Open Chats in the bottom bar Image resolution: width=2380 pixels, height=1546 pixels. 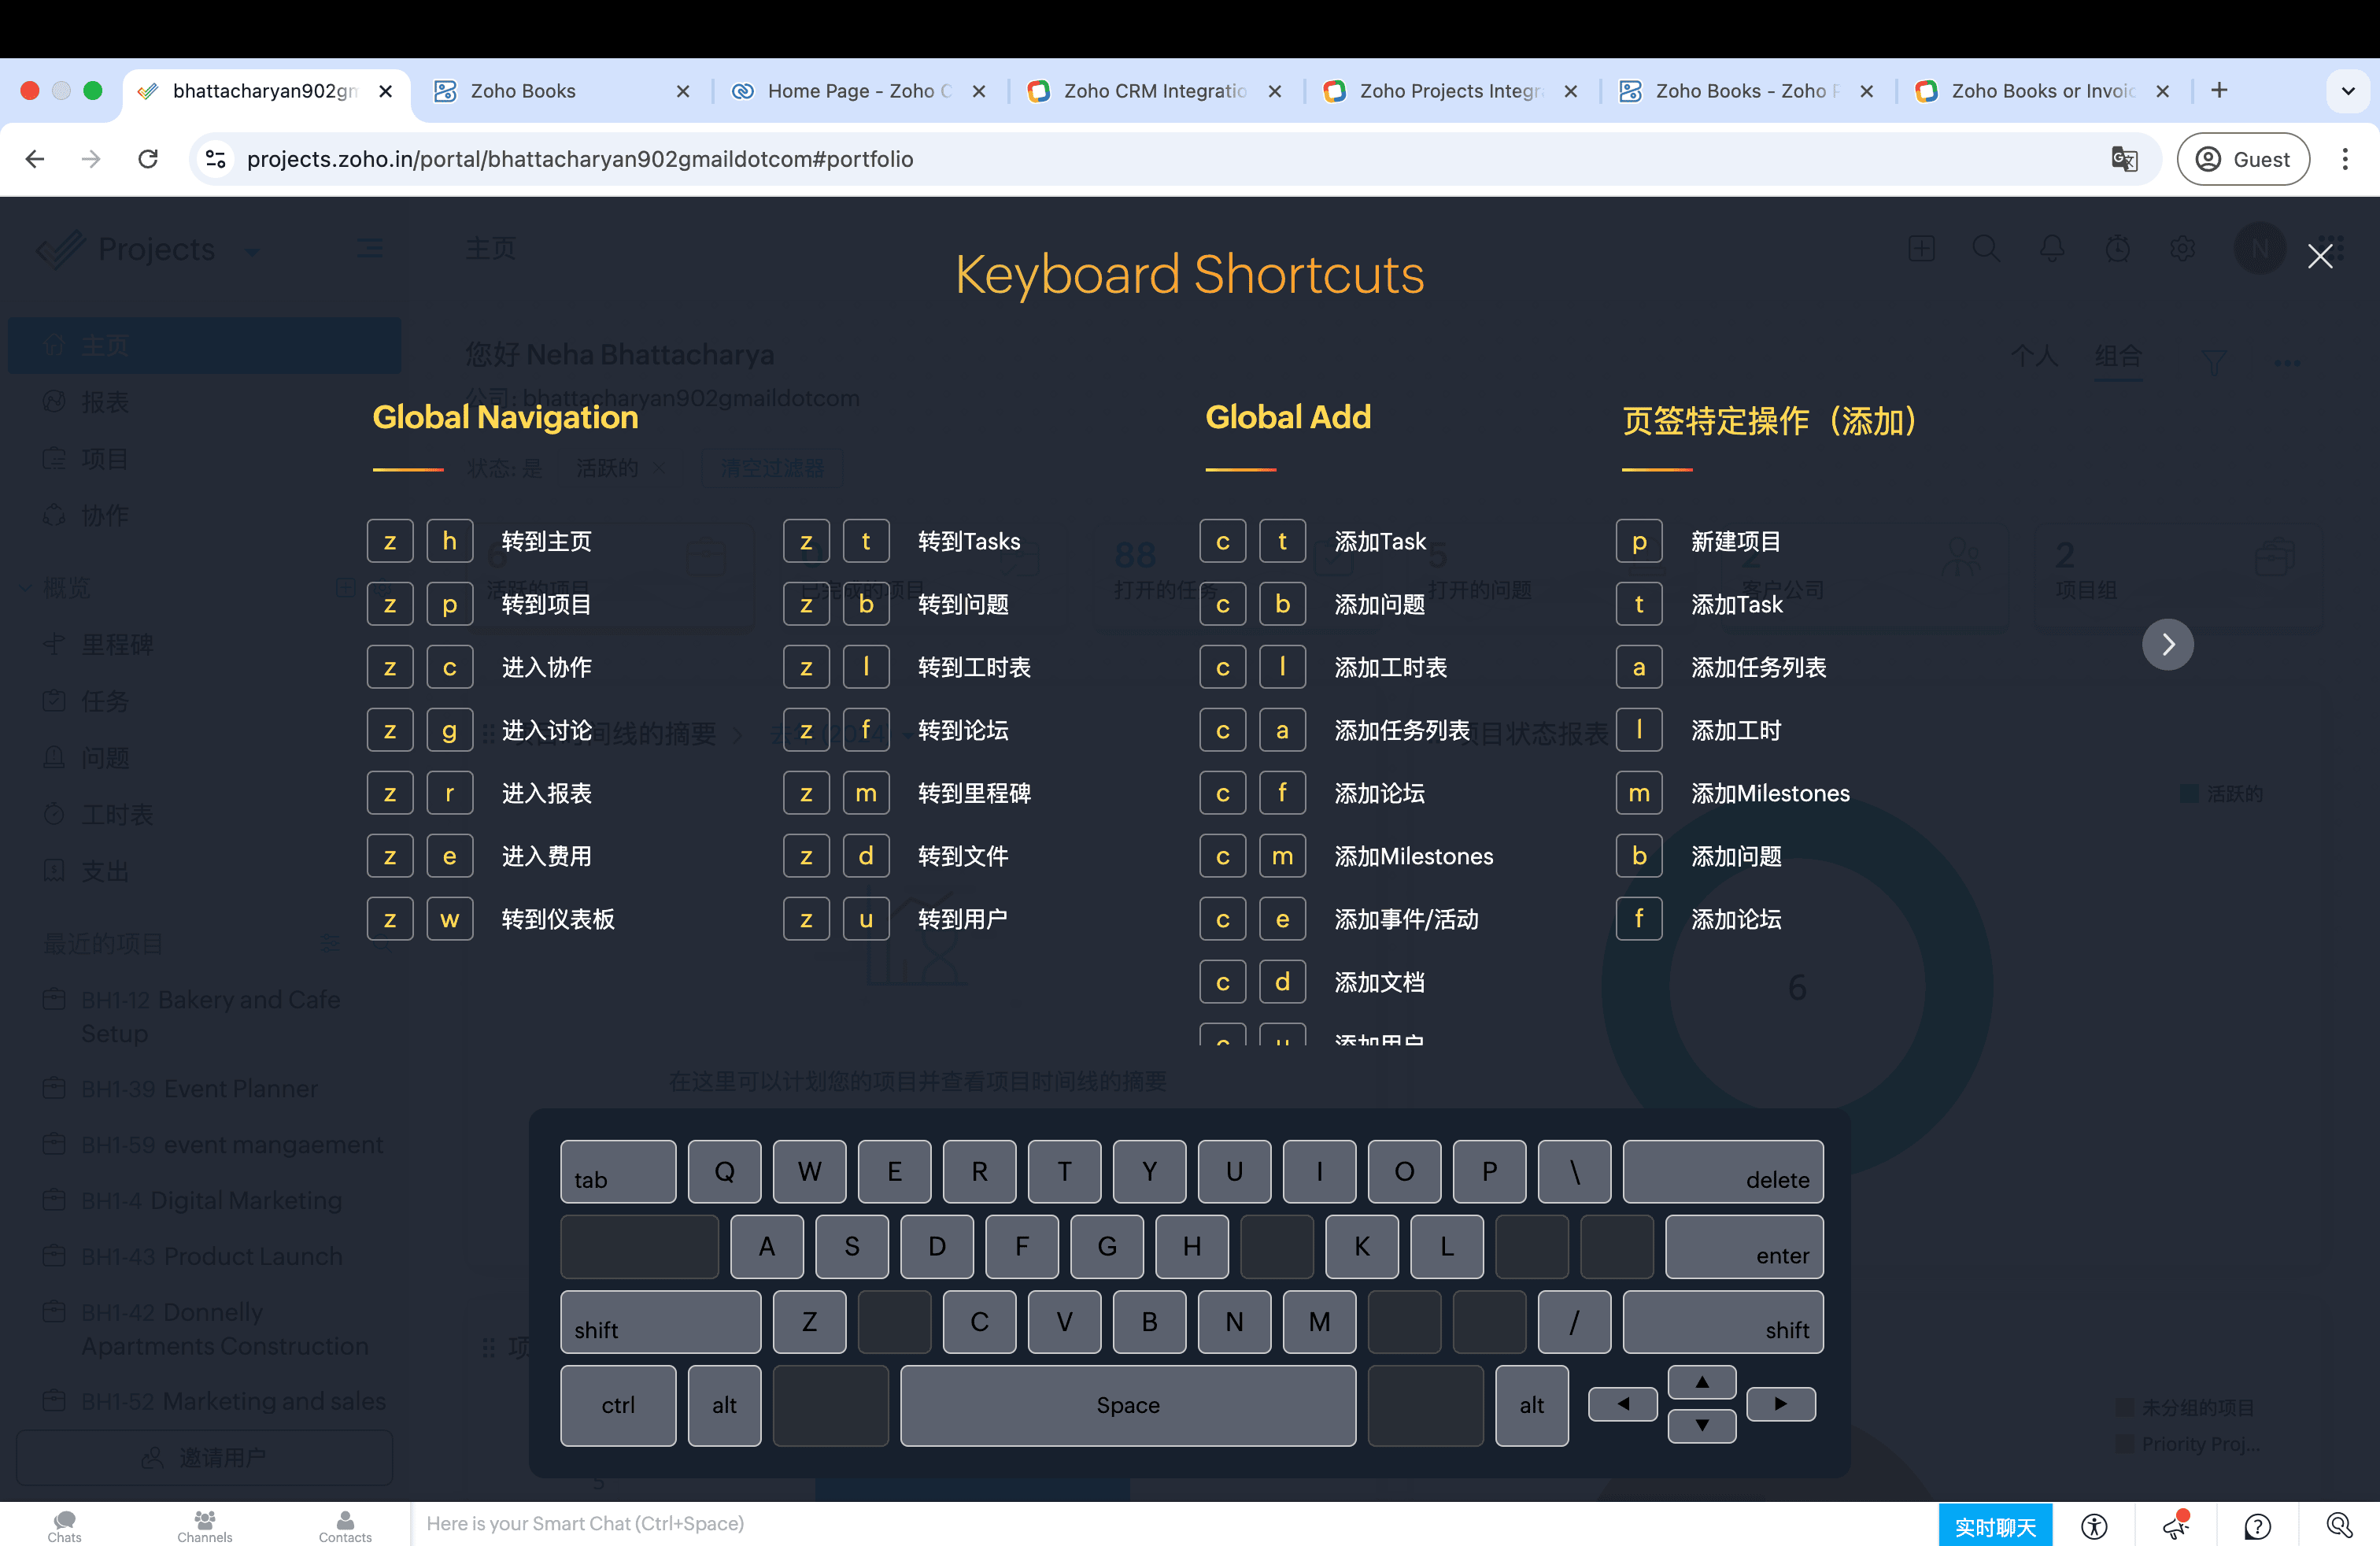65,1526
